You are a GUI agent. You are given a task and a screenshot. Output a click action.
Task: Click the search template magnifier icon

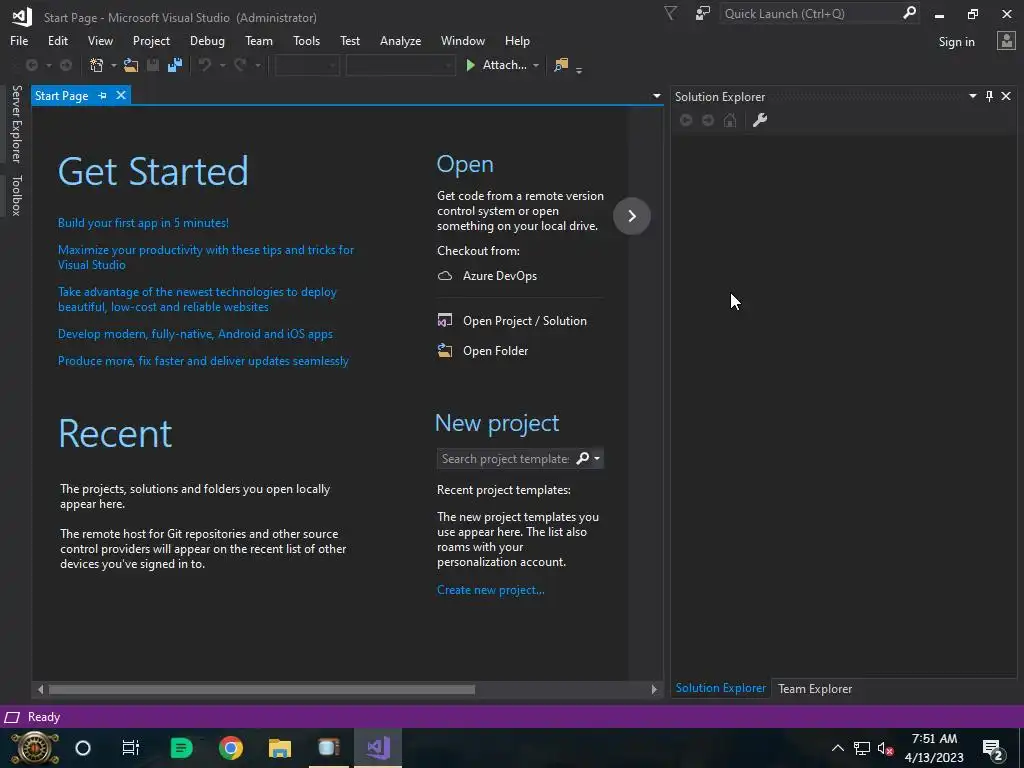coord(583,458)
